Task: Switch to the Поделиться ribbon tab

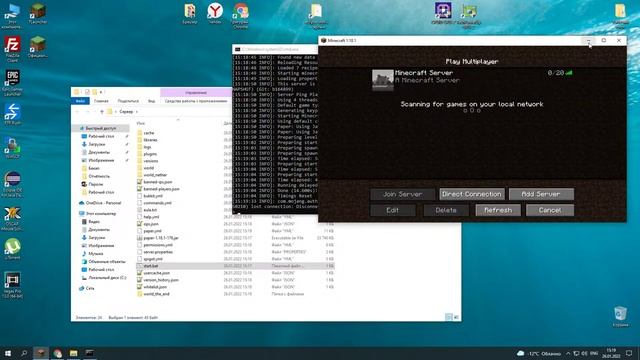Action: click(128, 101)
